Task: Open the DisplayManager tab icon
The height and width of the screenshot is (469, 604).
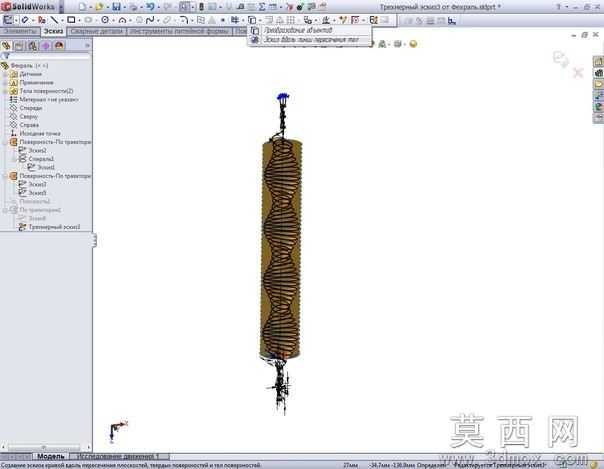Action: pyautogui.click(x=59, y=46)
